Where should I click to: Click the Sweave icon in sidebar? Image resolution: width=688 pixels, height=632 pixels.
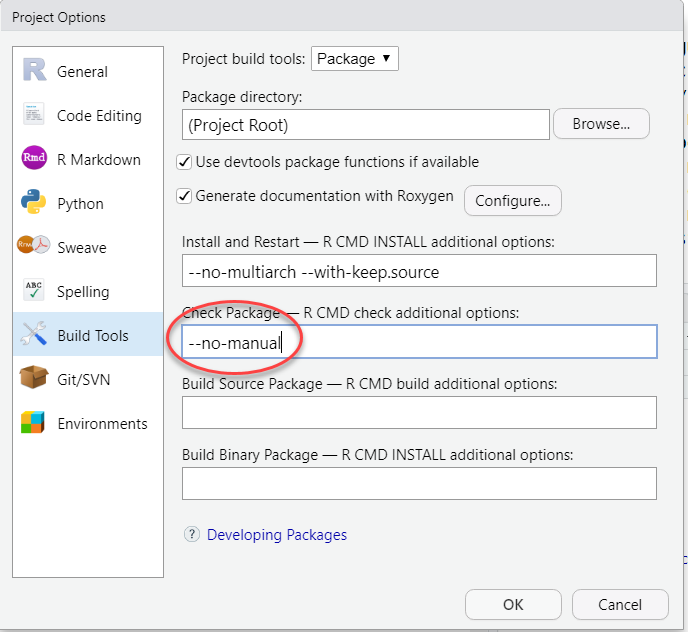[34, 247]
